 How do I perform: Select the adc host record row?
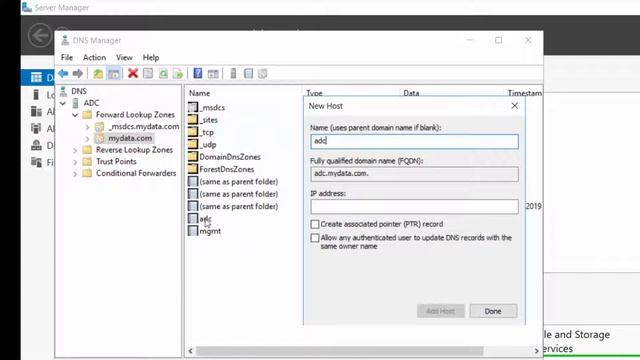click(x=205, y=219)
